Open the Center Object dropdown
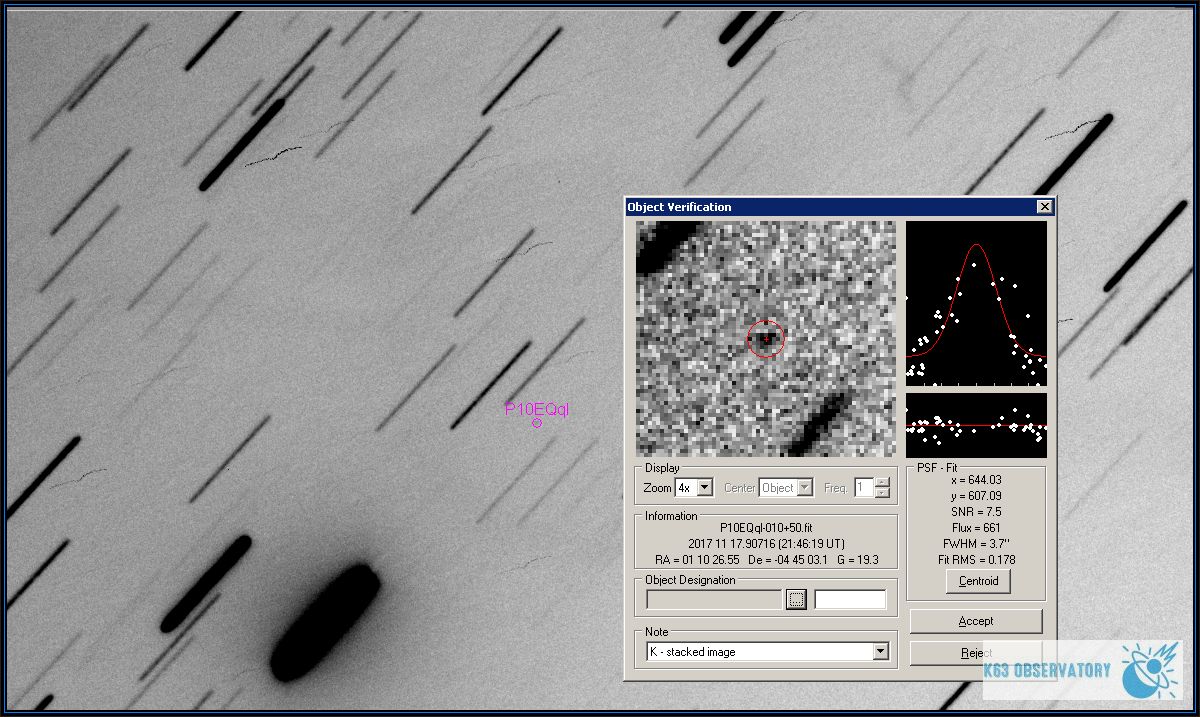The image size is (1200, 717). coord(804,488)
